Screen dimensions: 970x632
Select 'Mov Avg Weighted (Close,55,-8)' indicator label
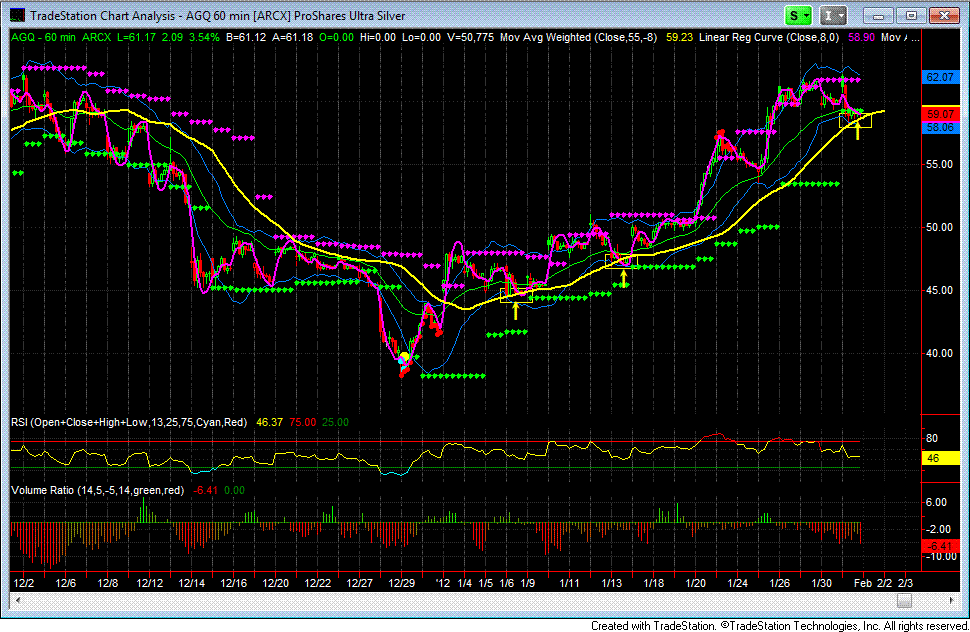coord(578,37)
